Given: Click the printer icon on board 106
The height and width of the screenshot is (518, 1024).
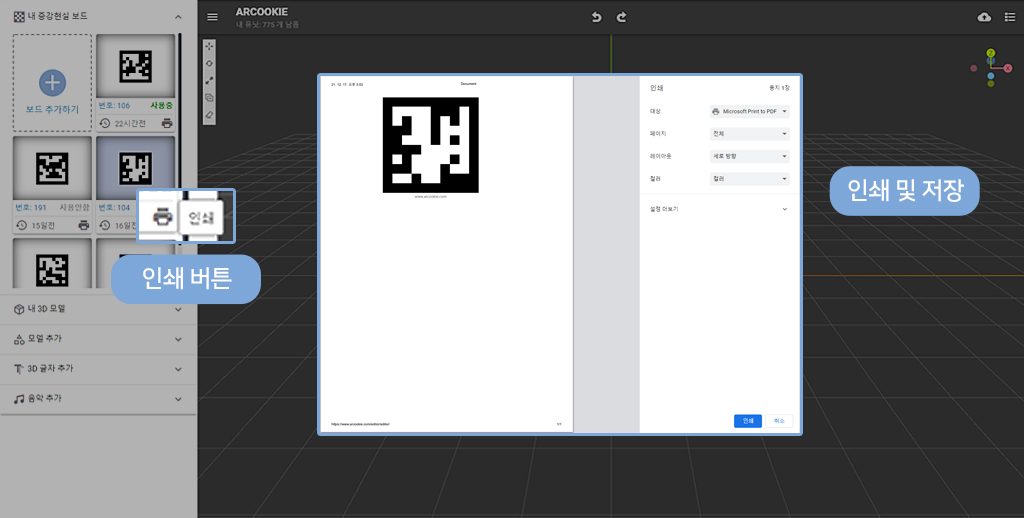Looking at the screenshot, I should click(167, 123).
